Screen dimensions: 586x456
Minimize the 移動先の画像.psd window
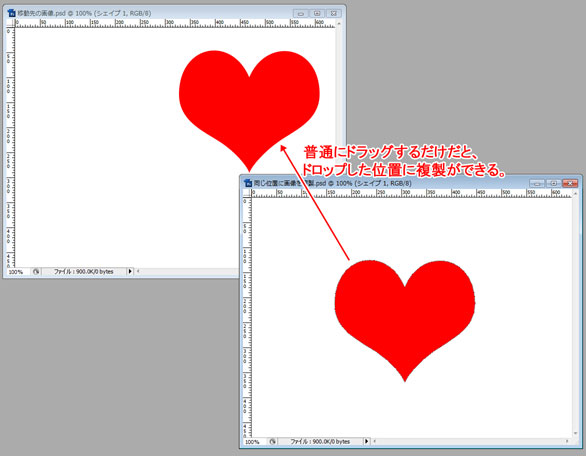[300, 13]
